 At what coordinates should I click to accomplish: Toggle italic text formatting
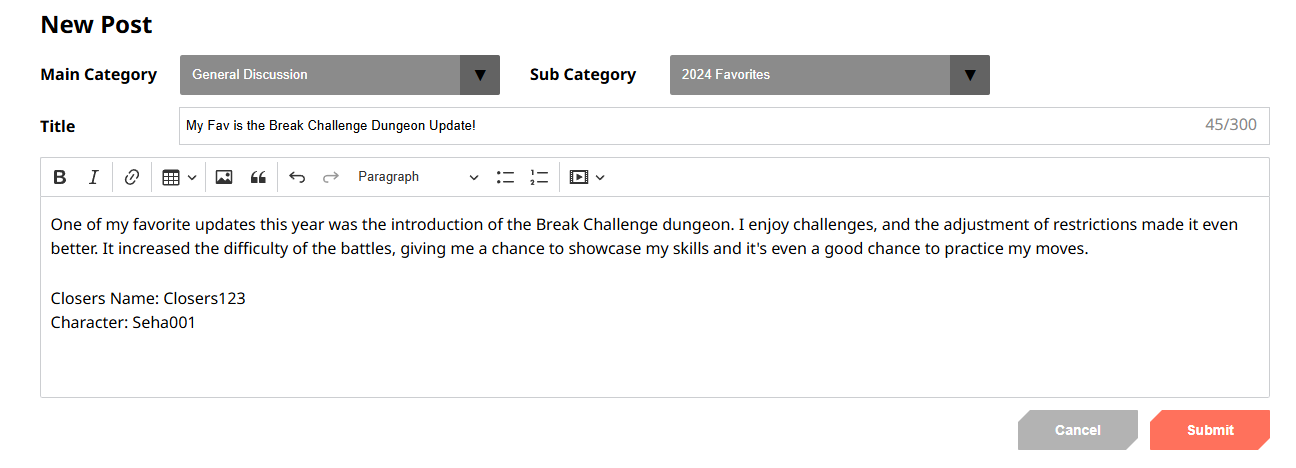point(94,177)
